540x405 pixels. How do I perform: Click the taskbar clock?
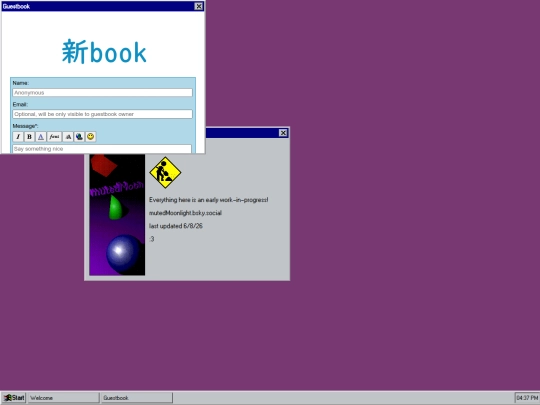pyautogui.click(x=527, y=398)
